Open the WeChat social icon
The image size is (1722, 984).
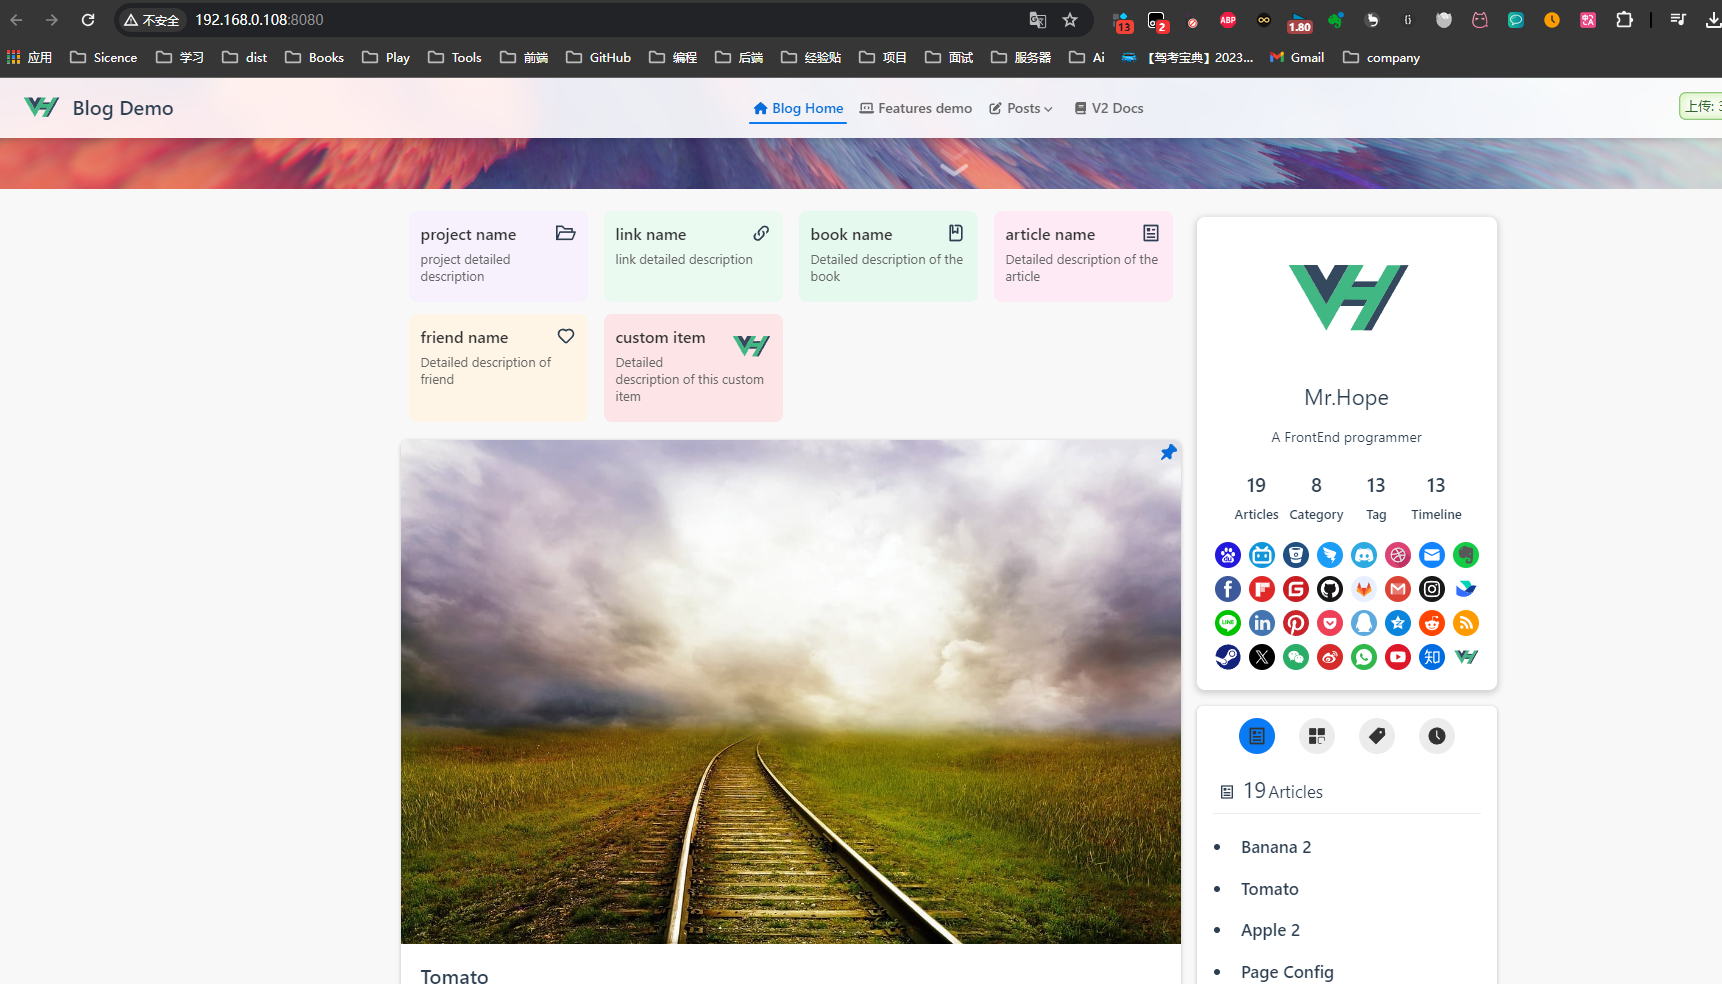click(1296, 657)
